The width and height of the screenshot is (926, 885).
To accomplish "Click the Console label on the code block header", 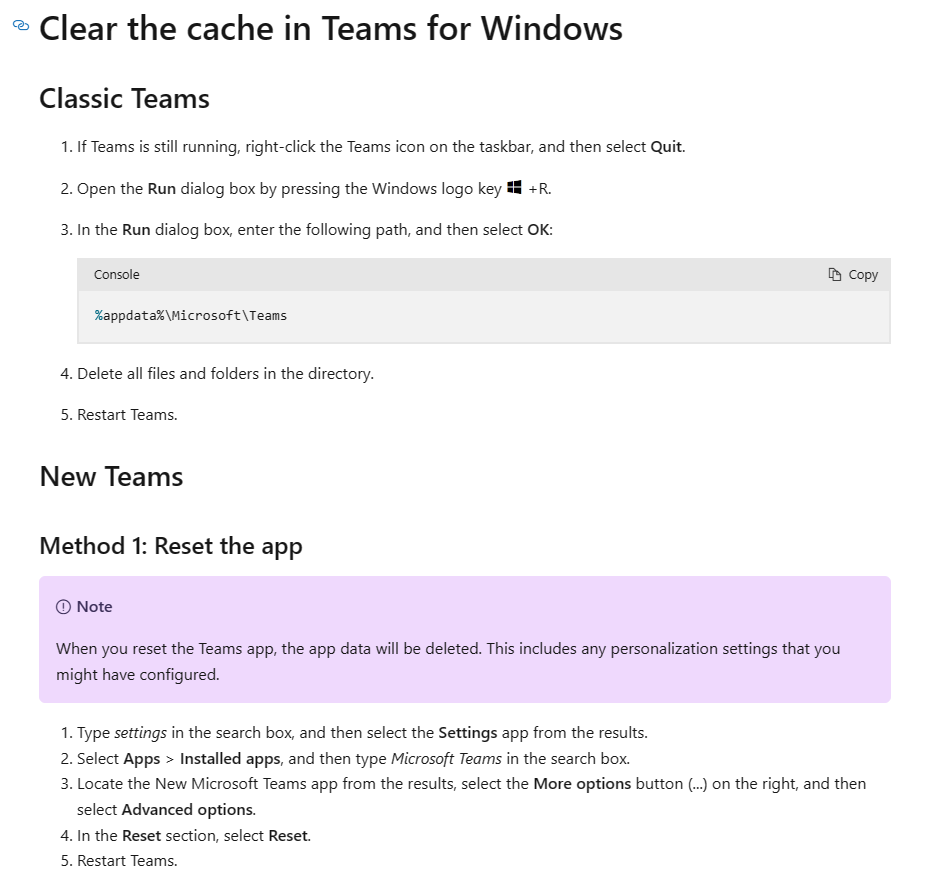I will click(116, 274).
